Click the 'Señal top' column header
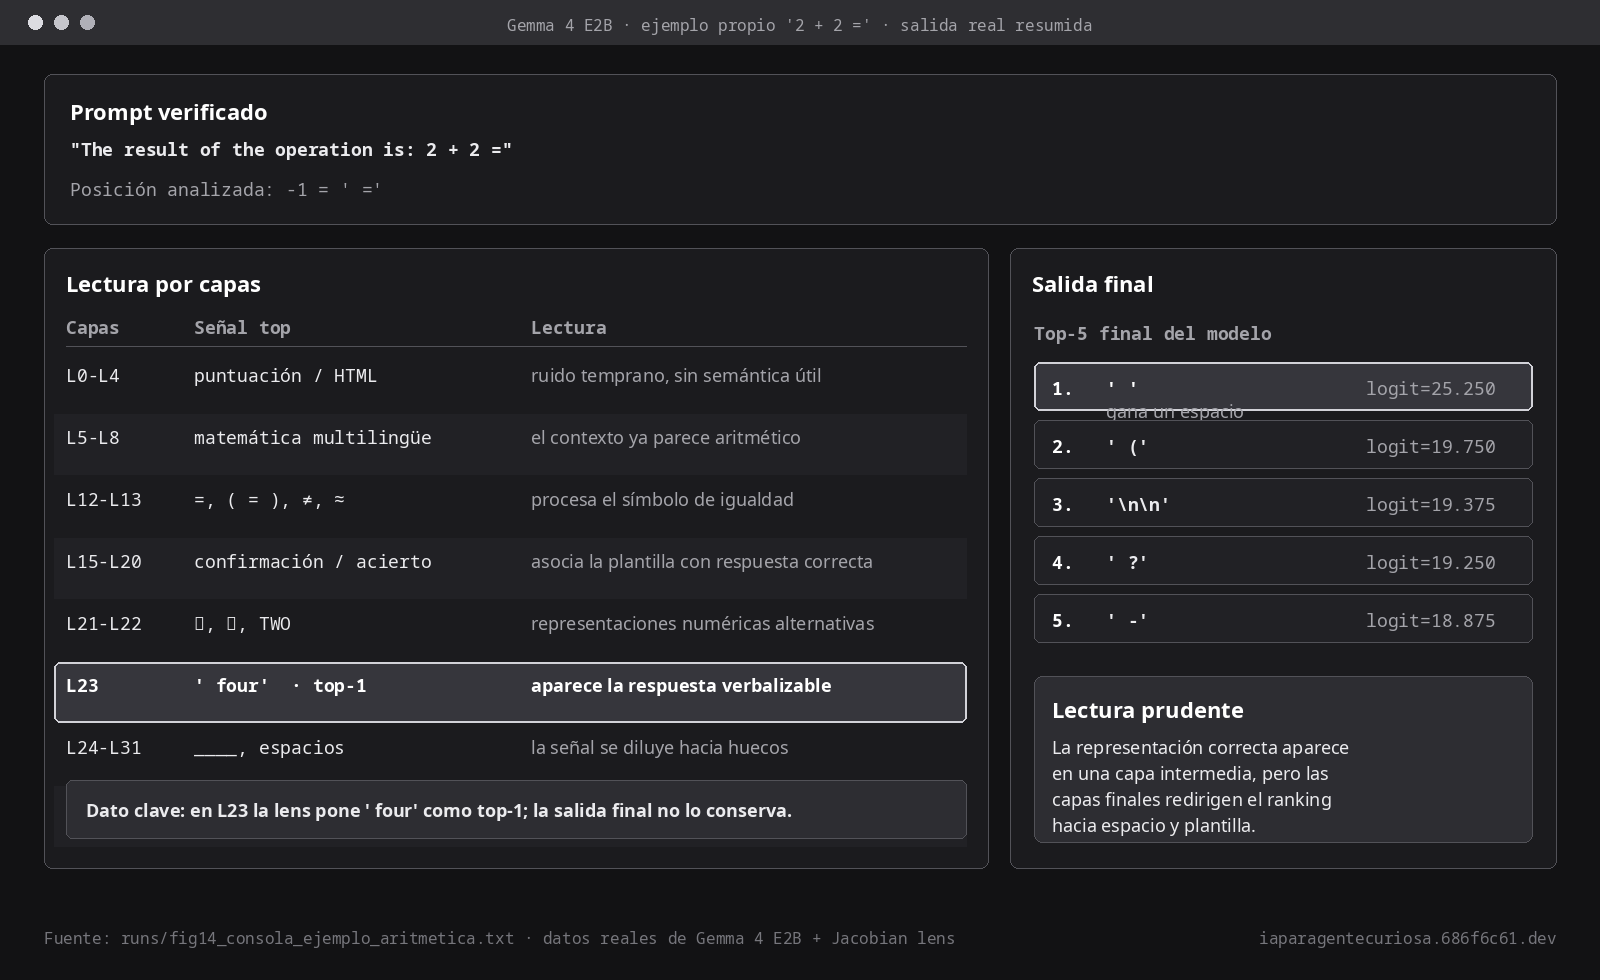The width and height of the screenshot is (1600, 980). pyautogui.click(x=242, y=328)
